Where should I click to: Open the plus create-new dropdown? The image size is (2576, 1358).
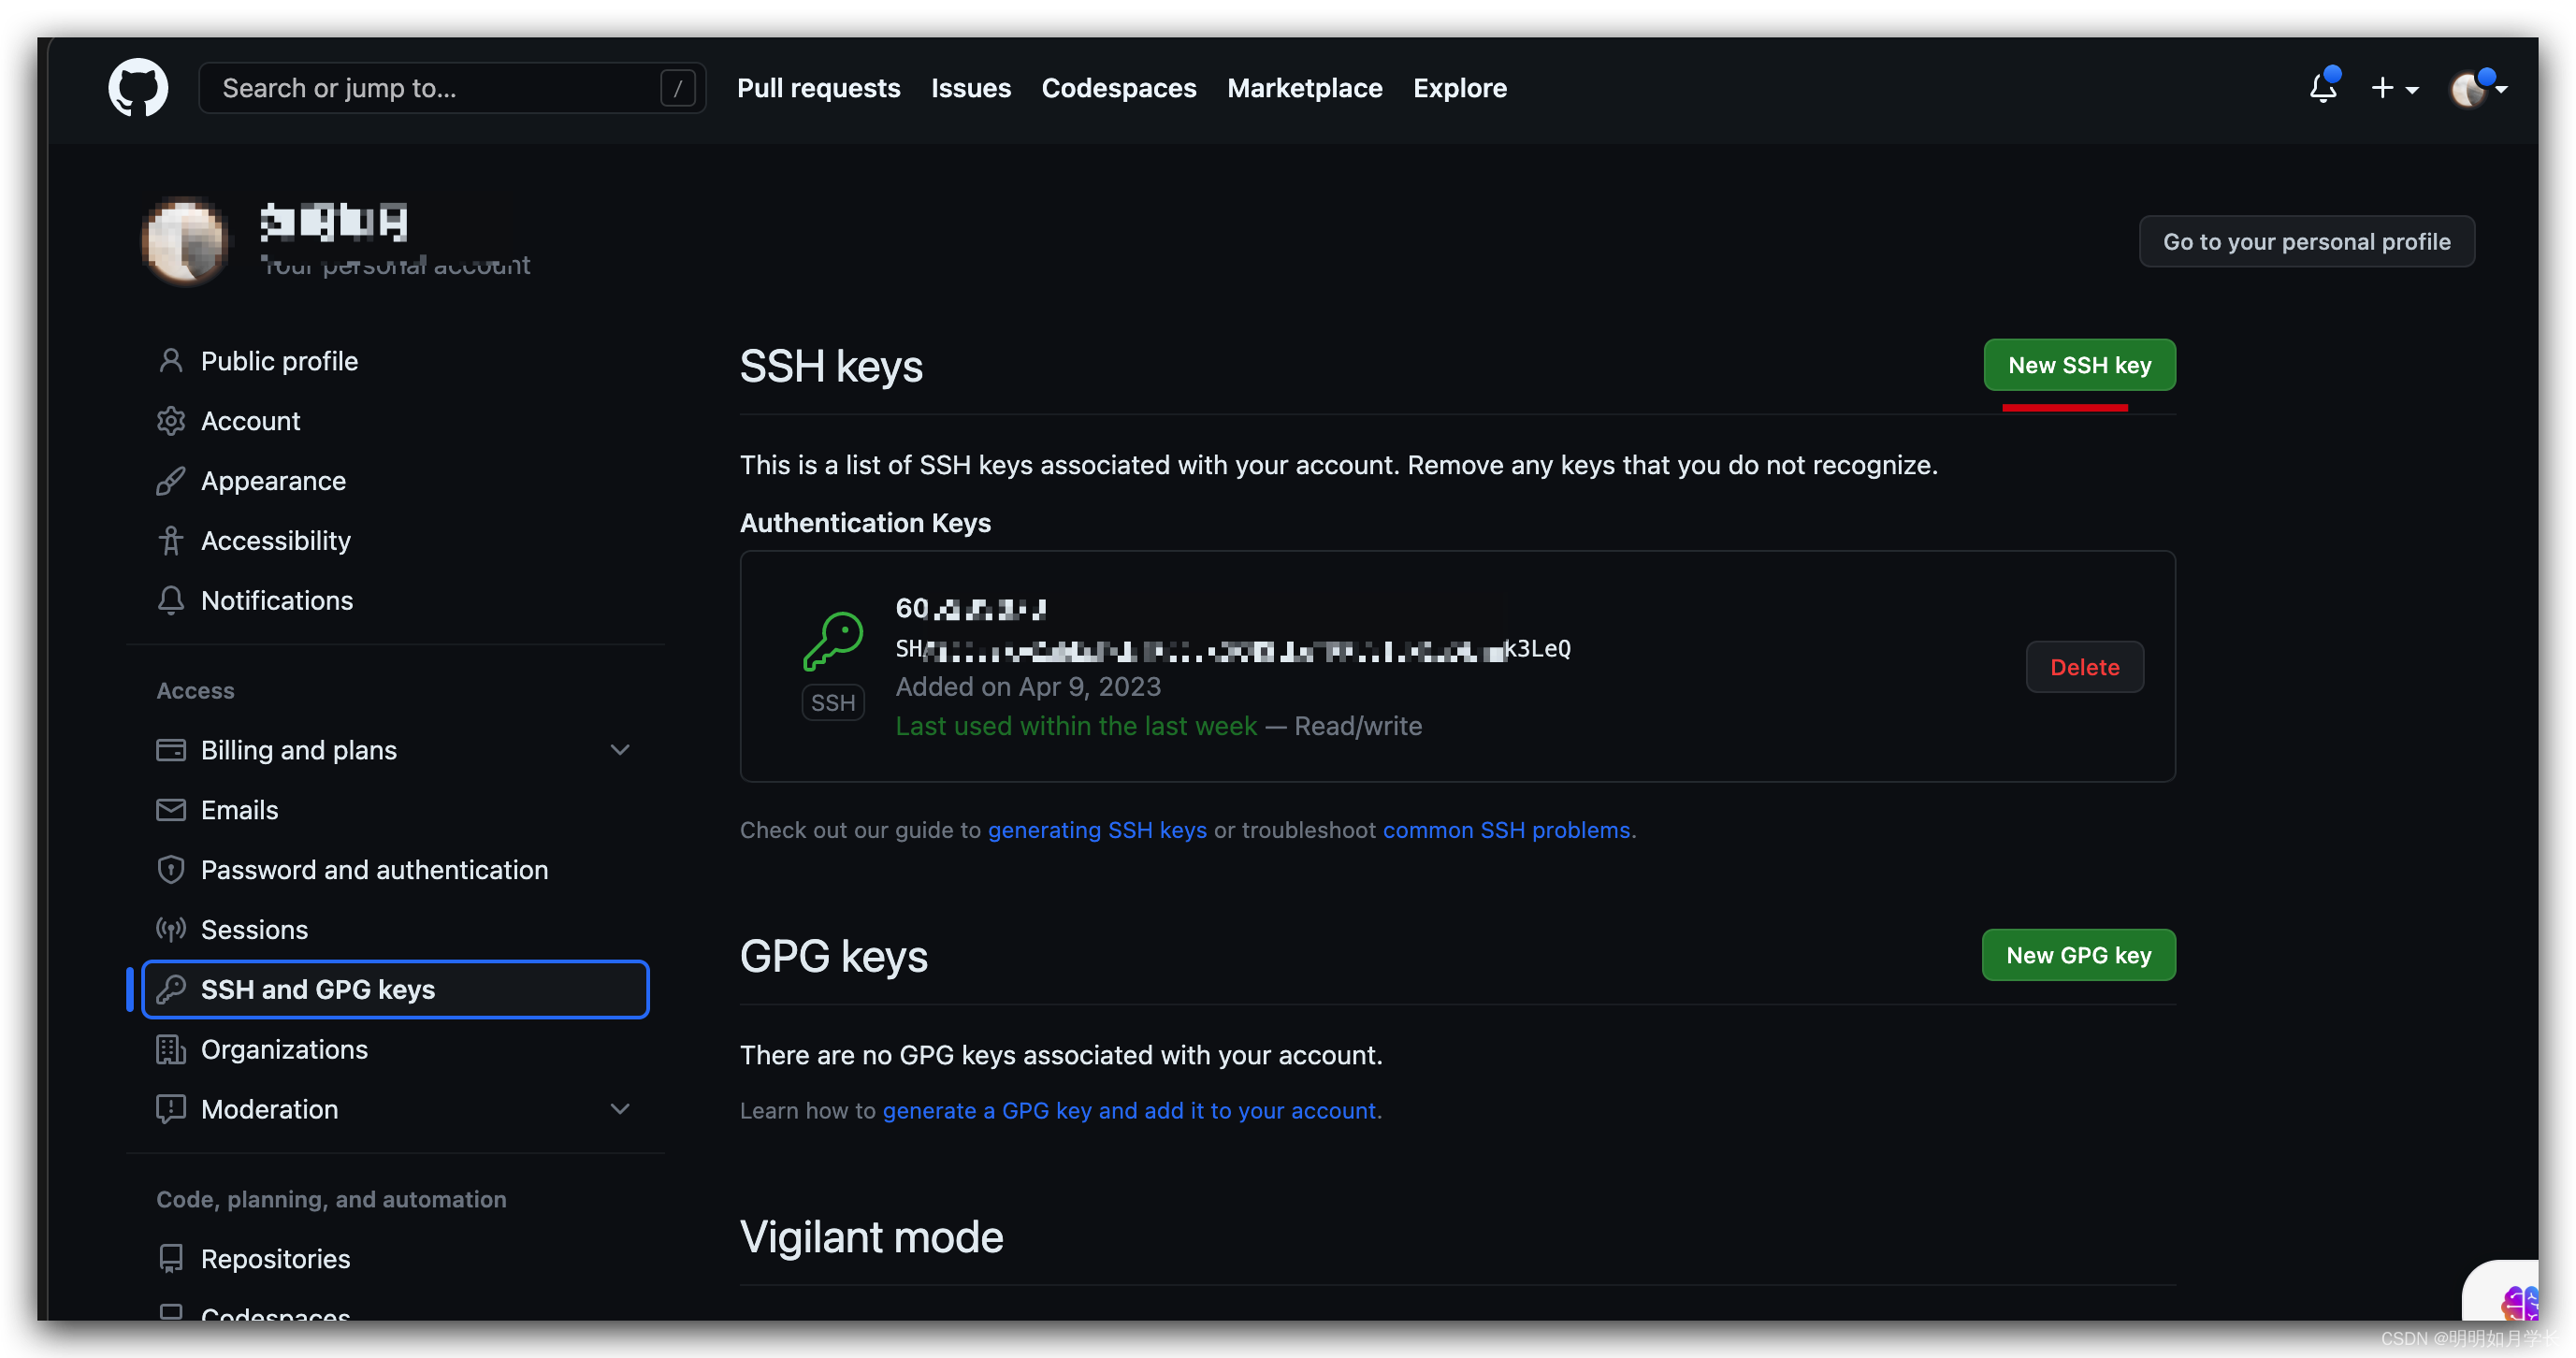click(2394, 88)
